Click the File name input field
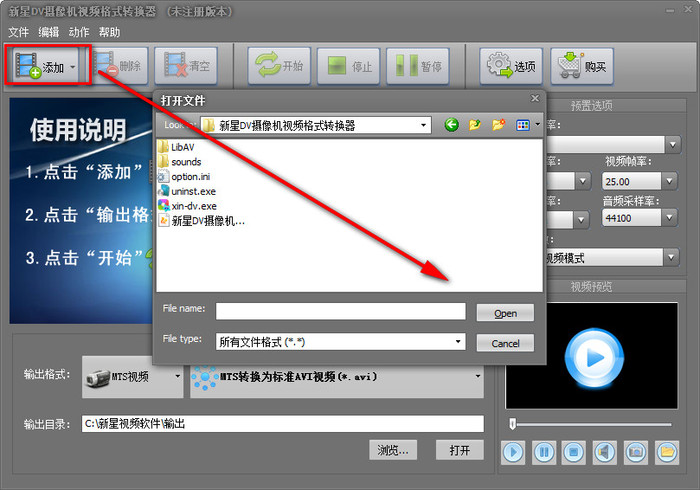700x490 pixels. click(x=341, y=311)
